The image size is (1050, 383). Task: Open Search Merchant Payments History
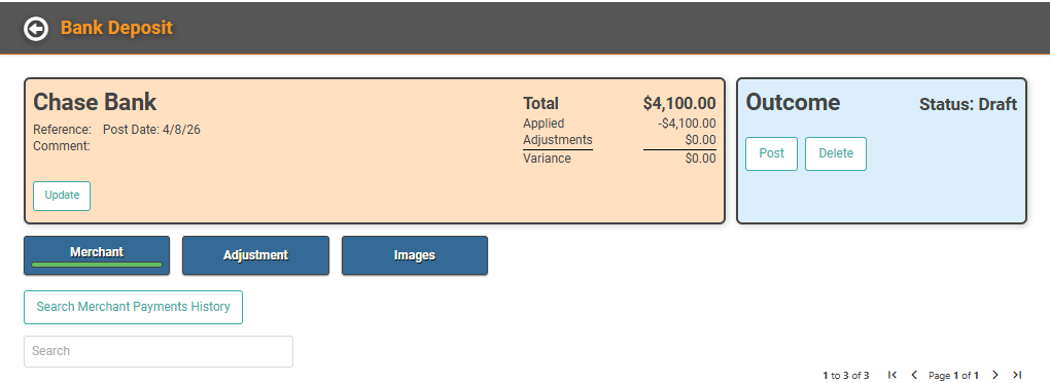[133, 307]
